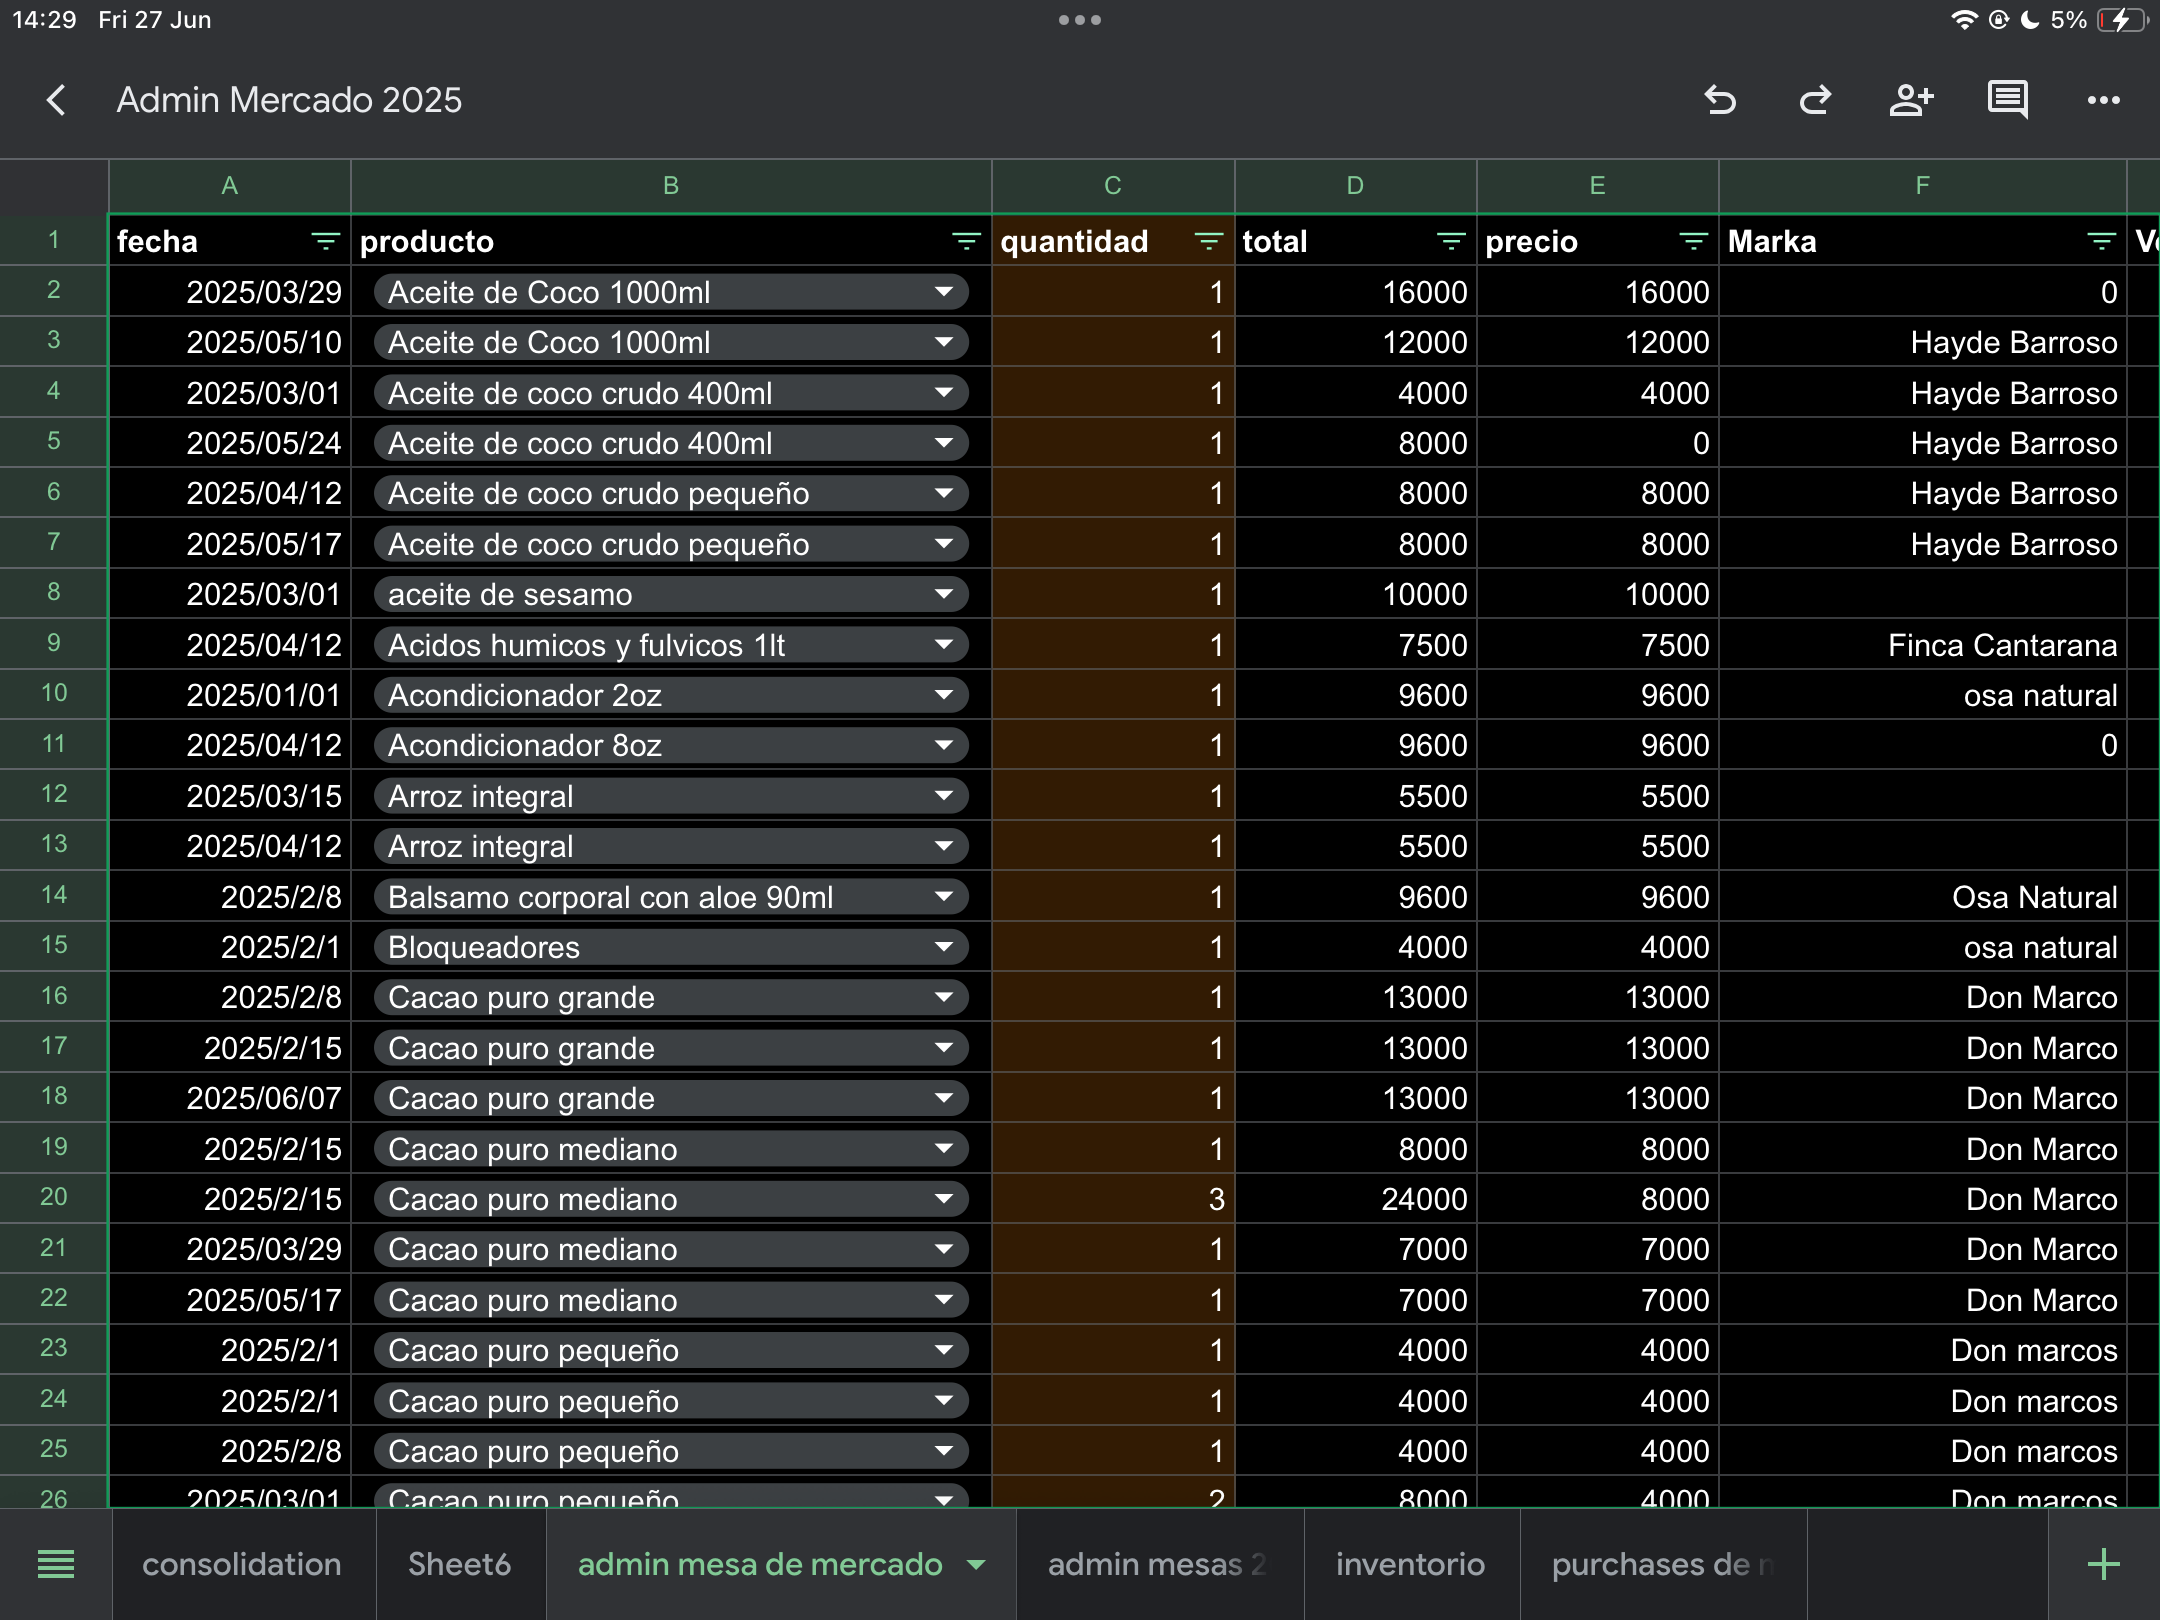This screenshot has height=1620, width=2160.
Task: Select column D header
Action: (1355, 186)
